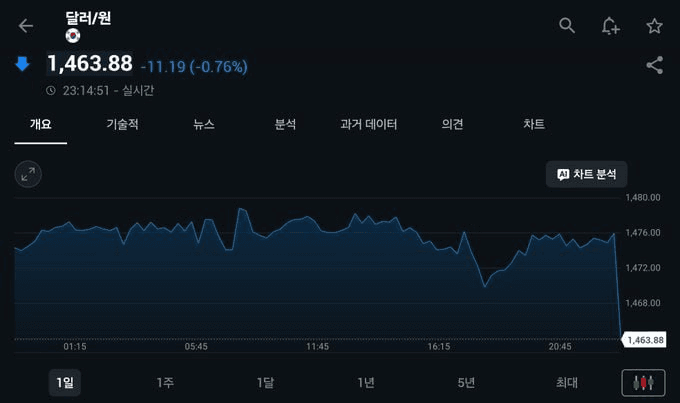Add a price alert with bell icon
680x403 pixels.
tap(610, 26)
